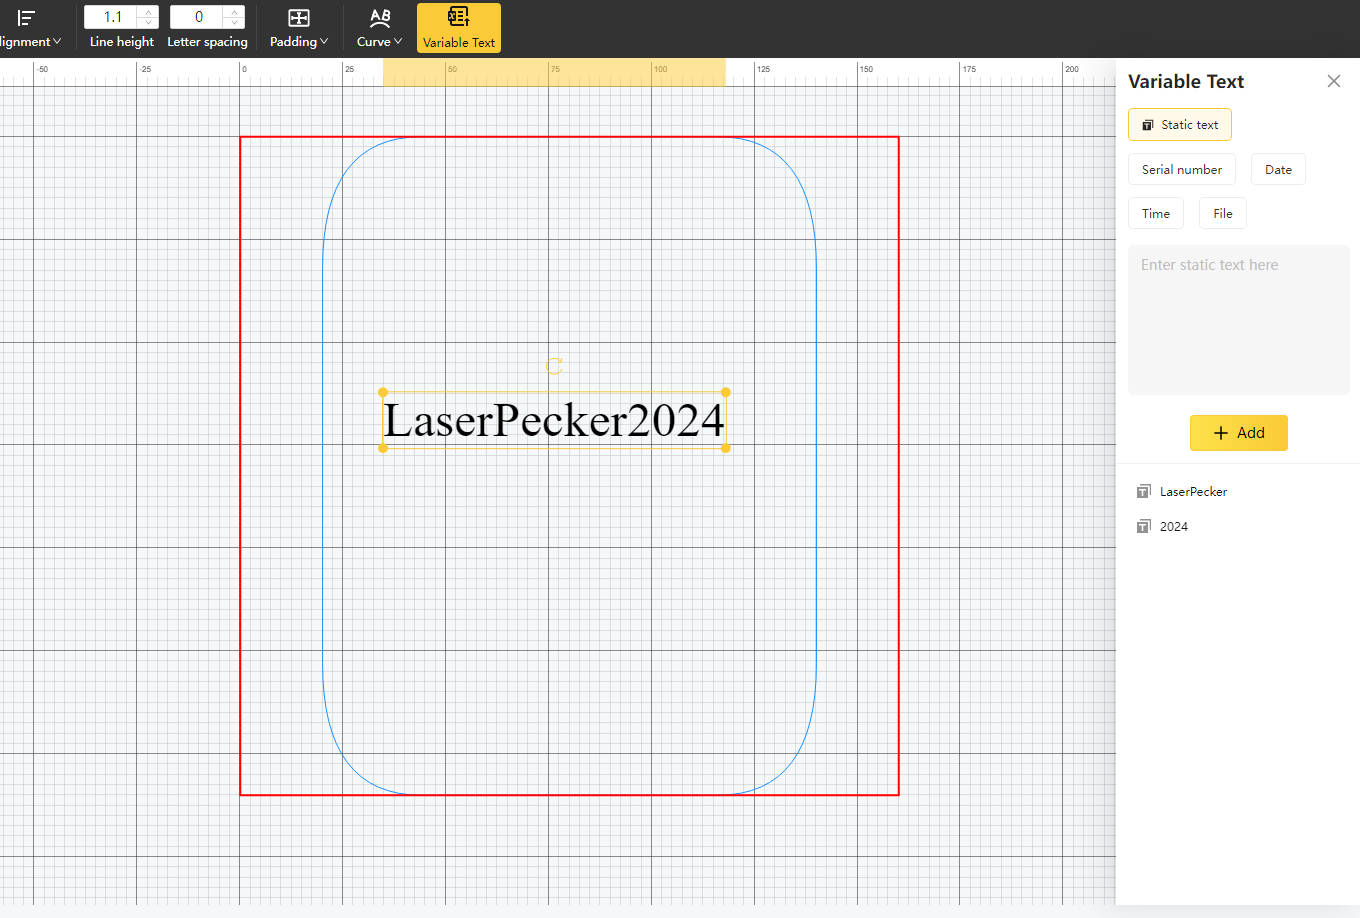
Task: Select the Date variable type
Action: 1278,170
